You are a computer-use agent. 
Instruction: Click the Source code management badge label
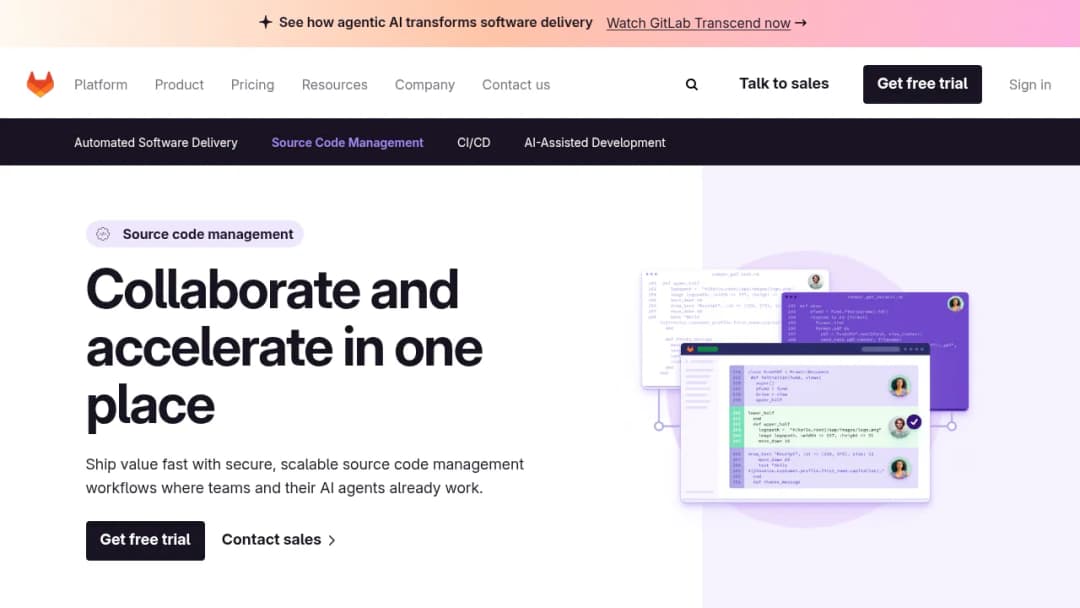208,234
